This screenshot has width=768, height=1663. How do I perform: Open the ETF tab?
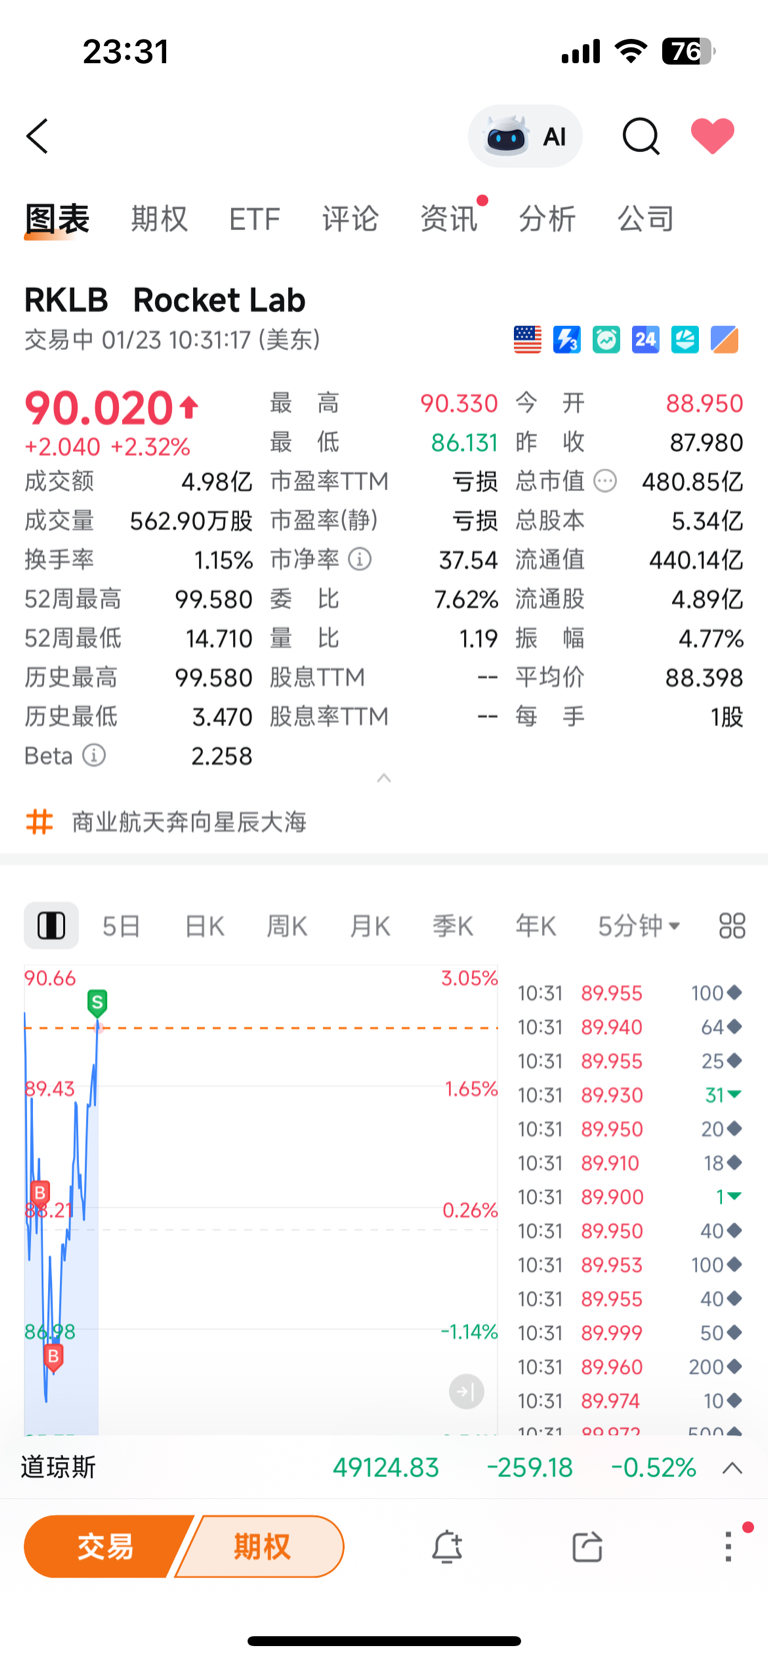(x=254, y=219)
